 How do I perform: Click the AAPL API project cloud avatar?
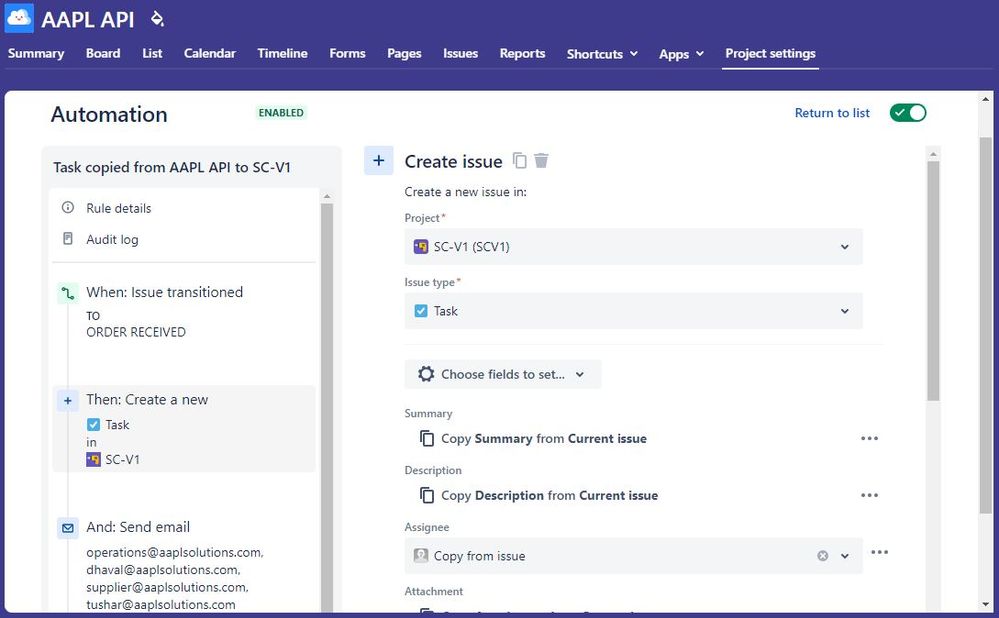(19, 18)
